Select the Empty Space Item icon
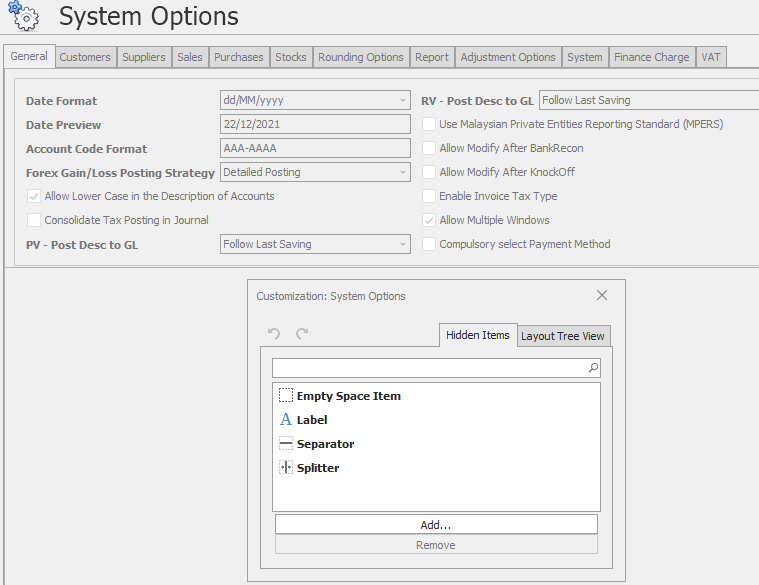759x585 pixels. (x=286, y=396)
